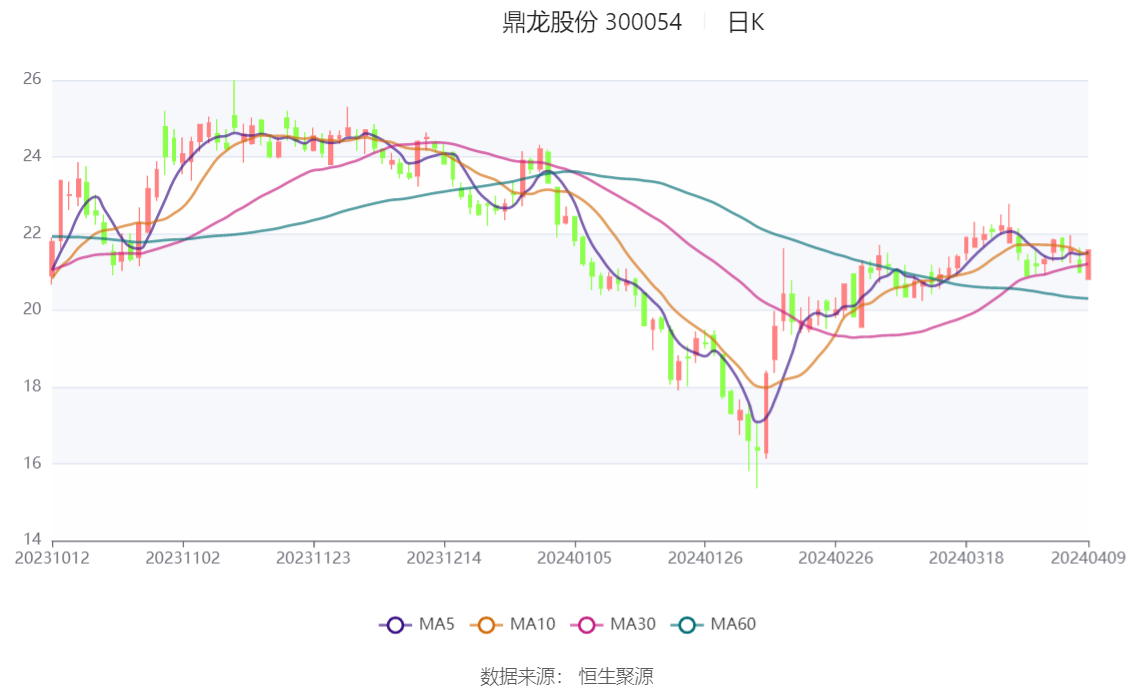Hide the MA10 line via its label
The height and width of the screenshot is (689, 1134).
[x=532, y=625]
